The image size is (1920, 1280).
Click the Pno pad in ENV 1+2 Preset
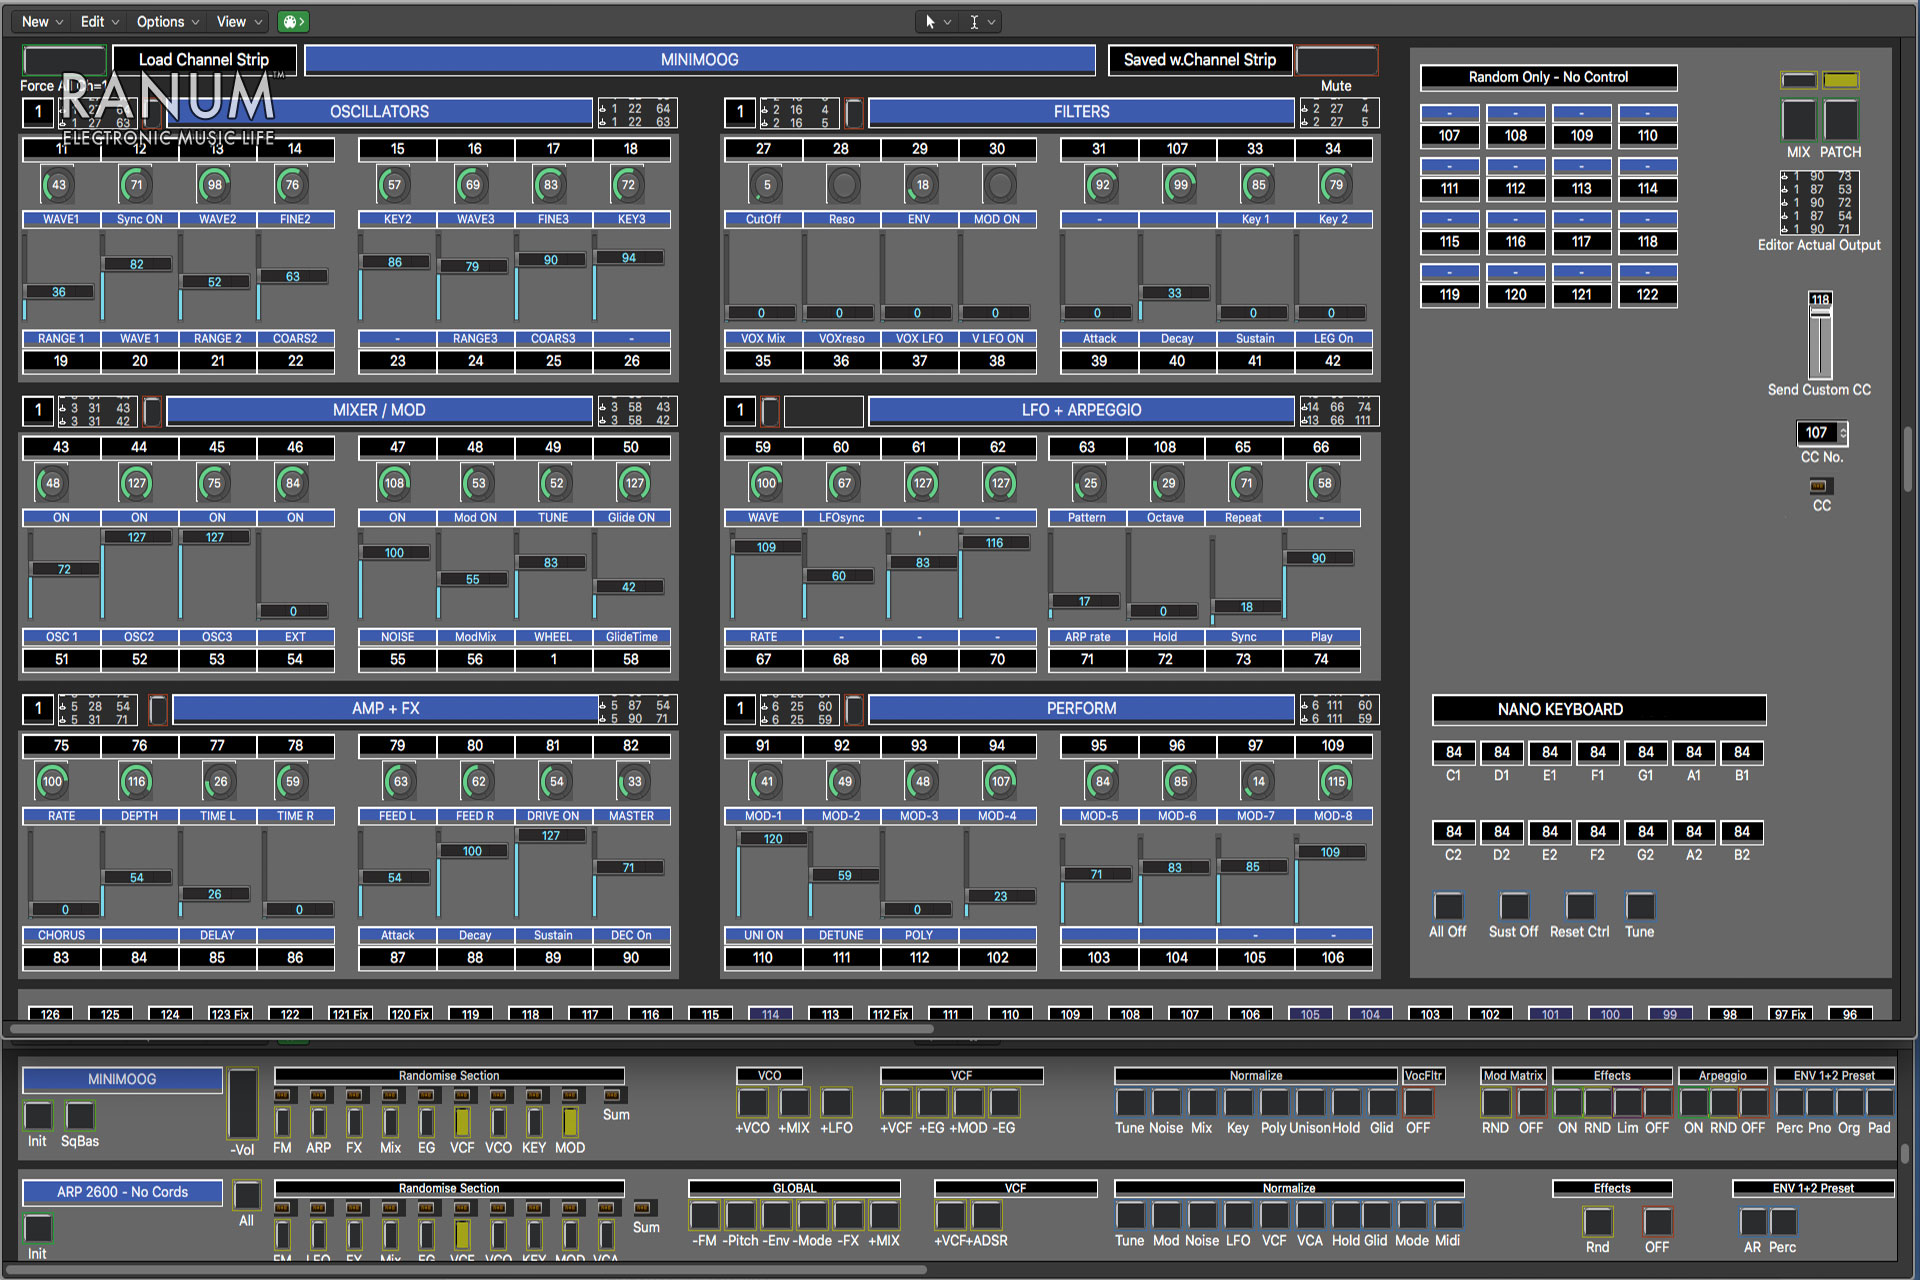[x=1819, y=1103]
